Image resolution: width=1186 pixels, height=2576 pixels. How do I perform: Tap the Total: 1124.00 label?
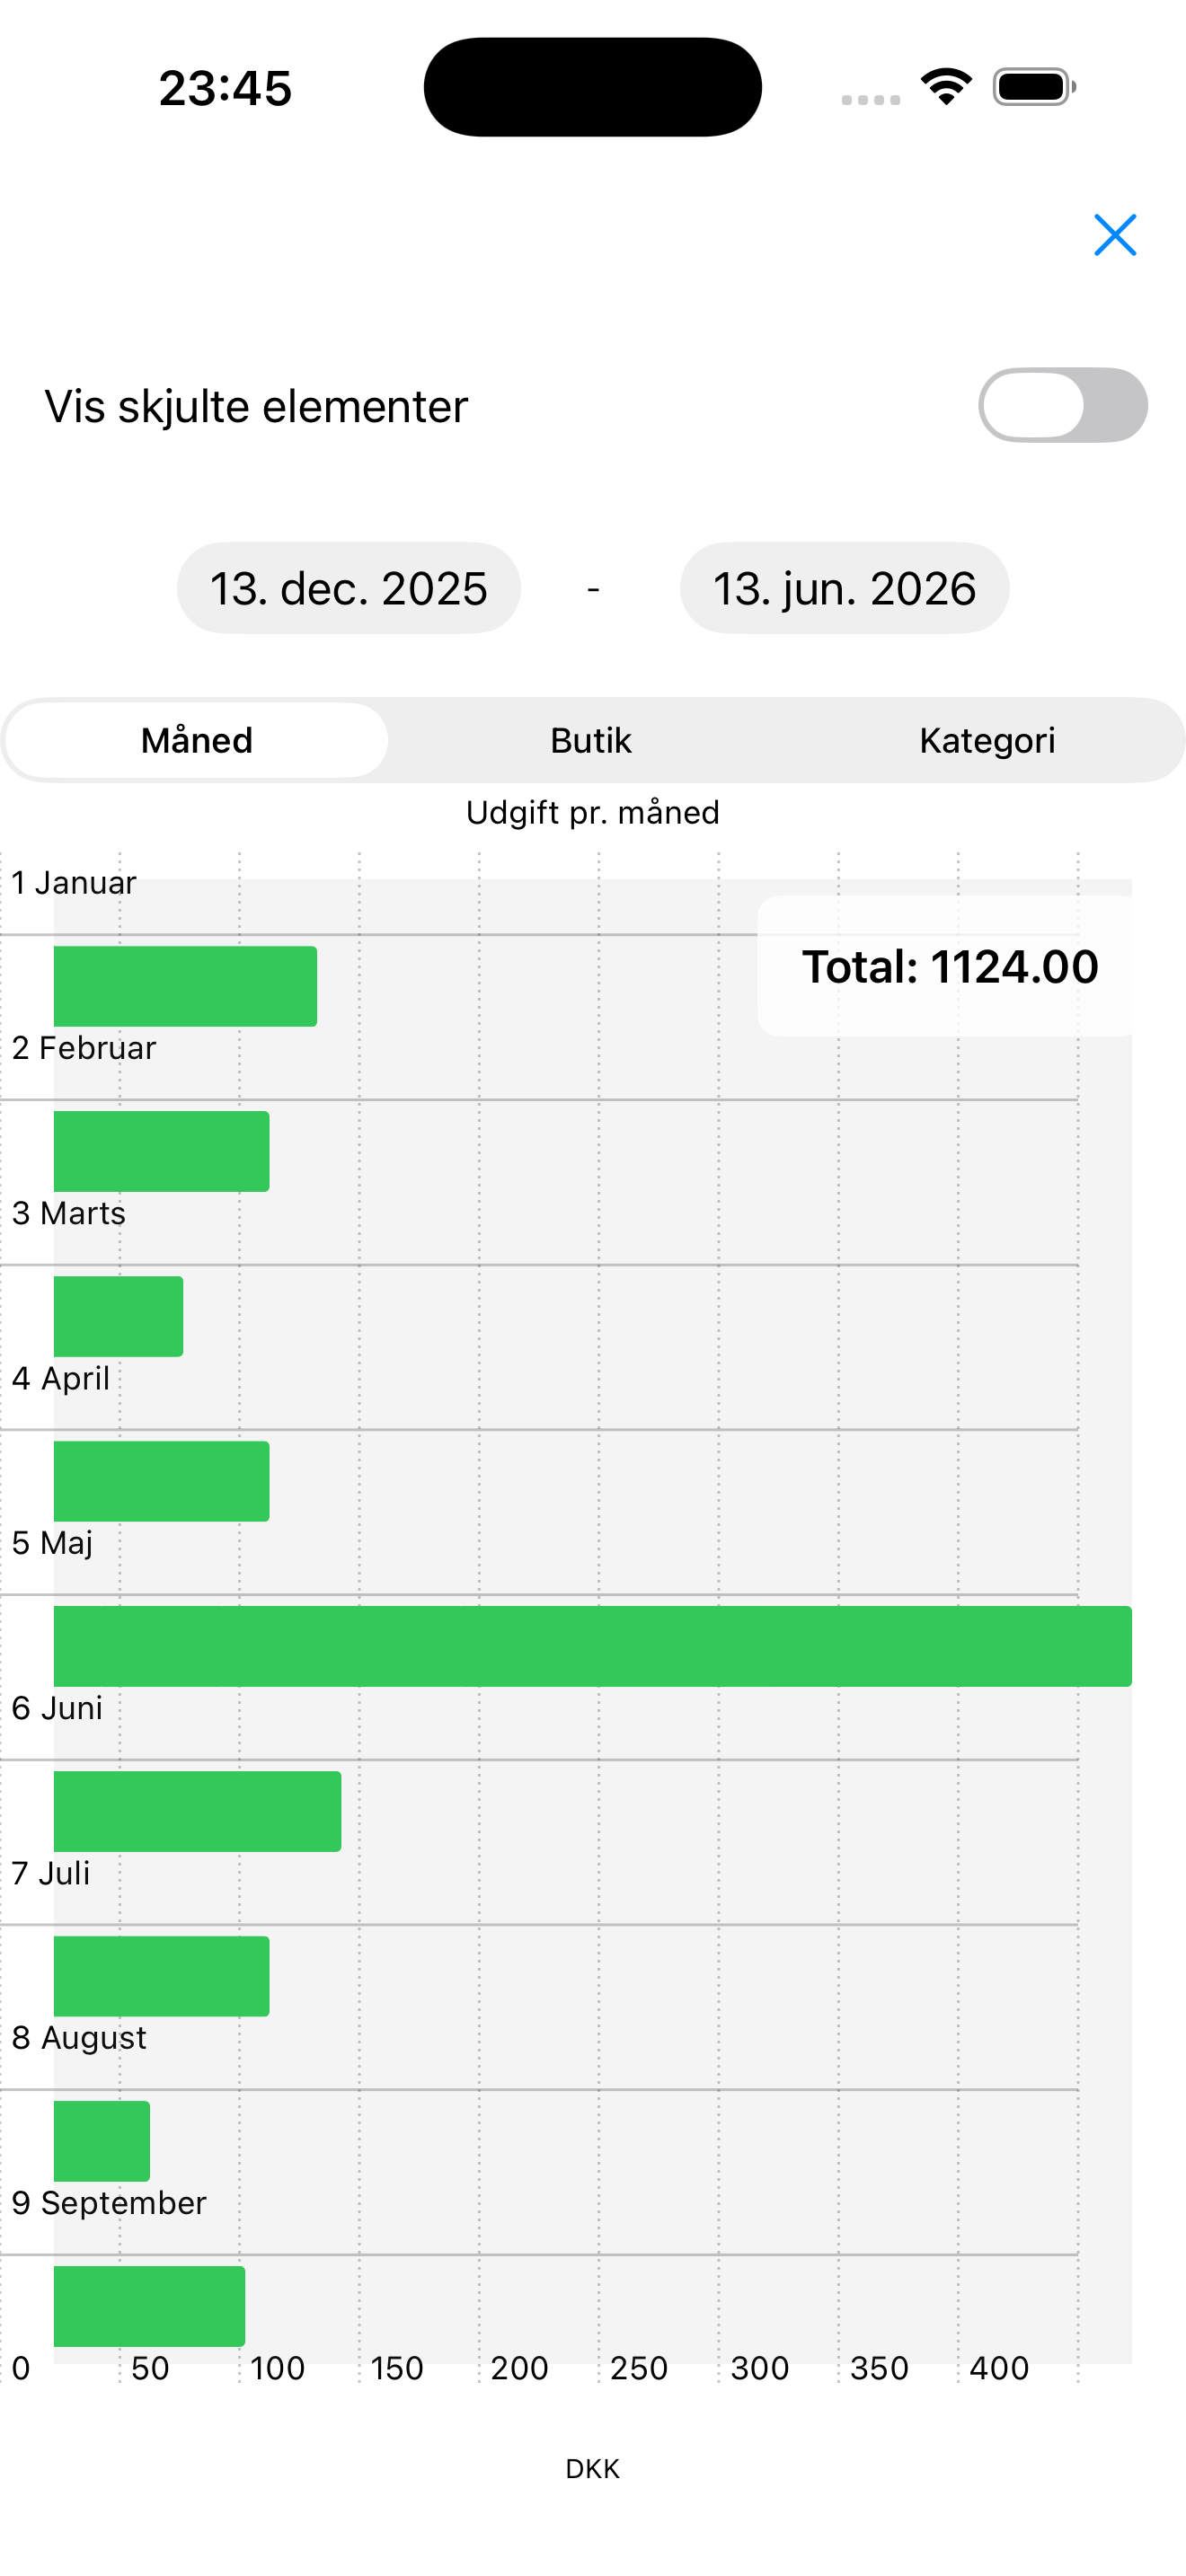[949, 967]
